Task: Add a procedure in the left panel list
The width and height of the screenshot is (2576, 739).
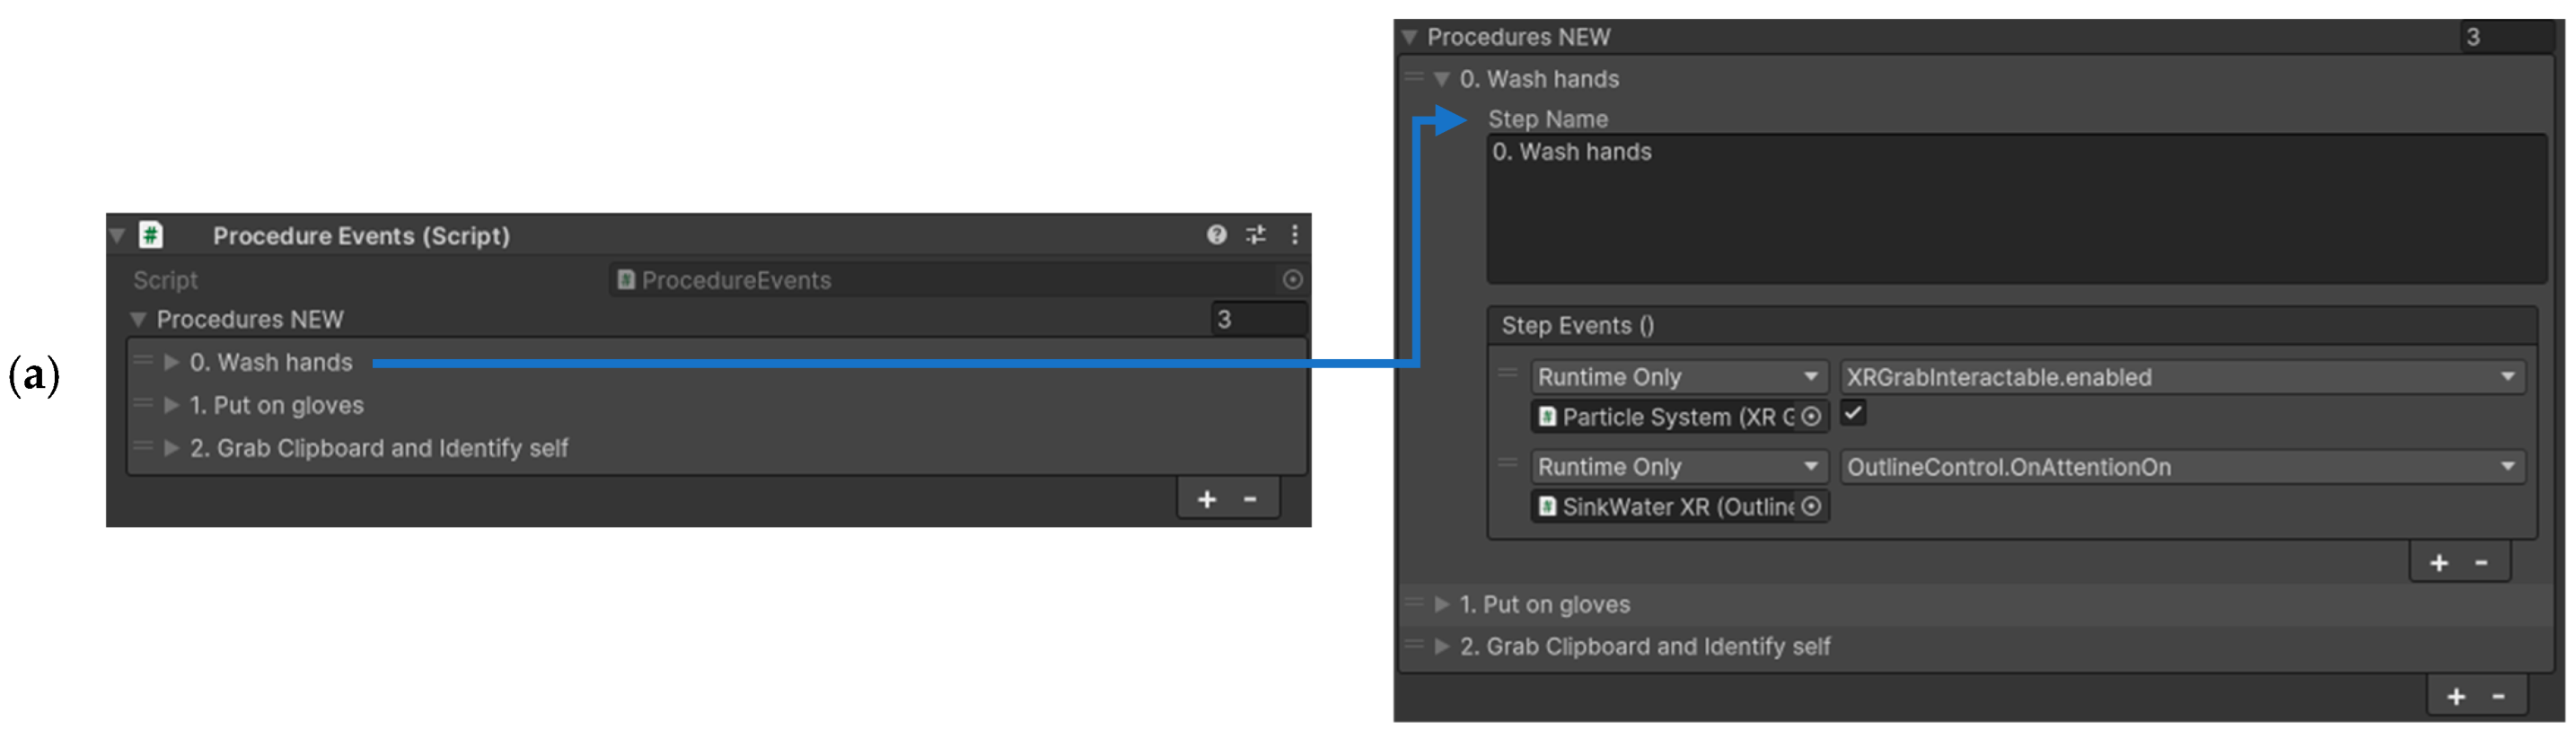Action: pyautogui.click(x=1207, y=499)
